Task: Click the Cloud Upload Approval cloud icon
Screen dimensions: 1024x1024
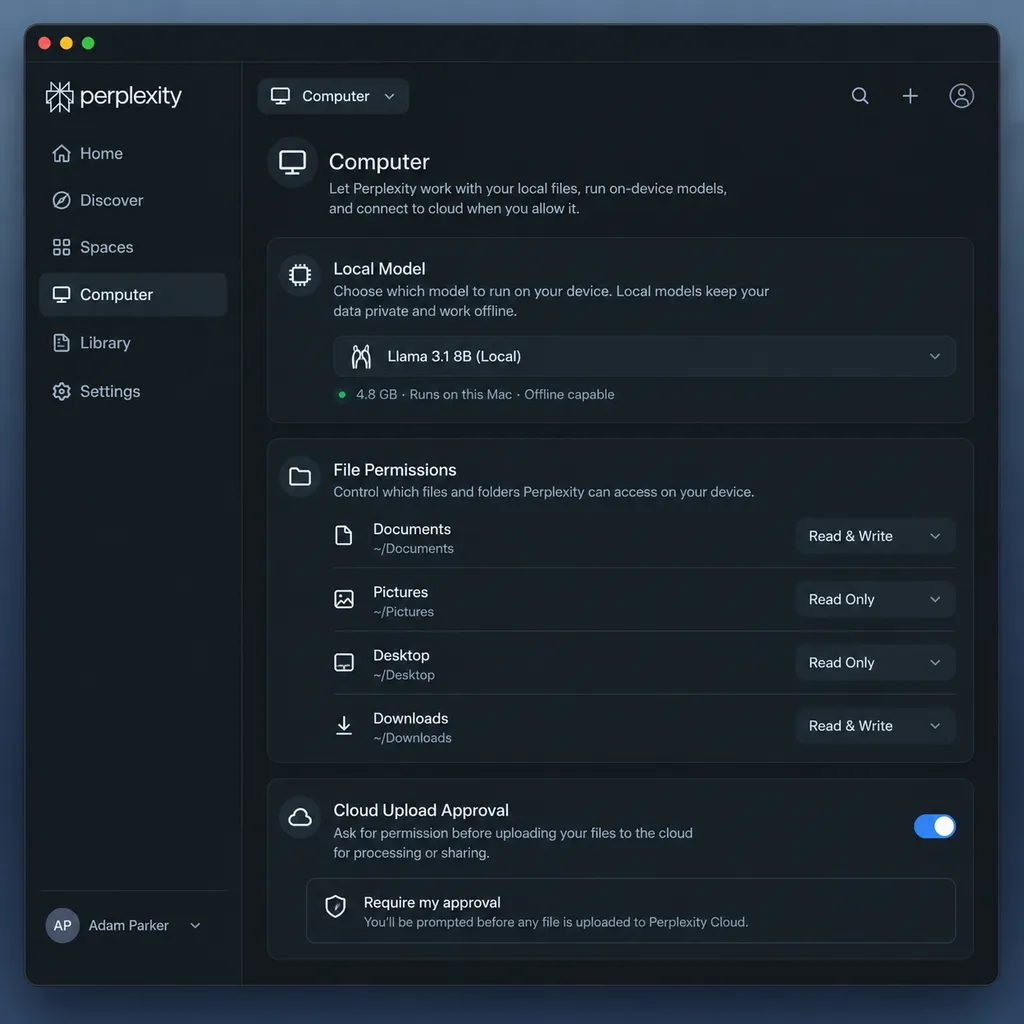Action: [300, 817]
